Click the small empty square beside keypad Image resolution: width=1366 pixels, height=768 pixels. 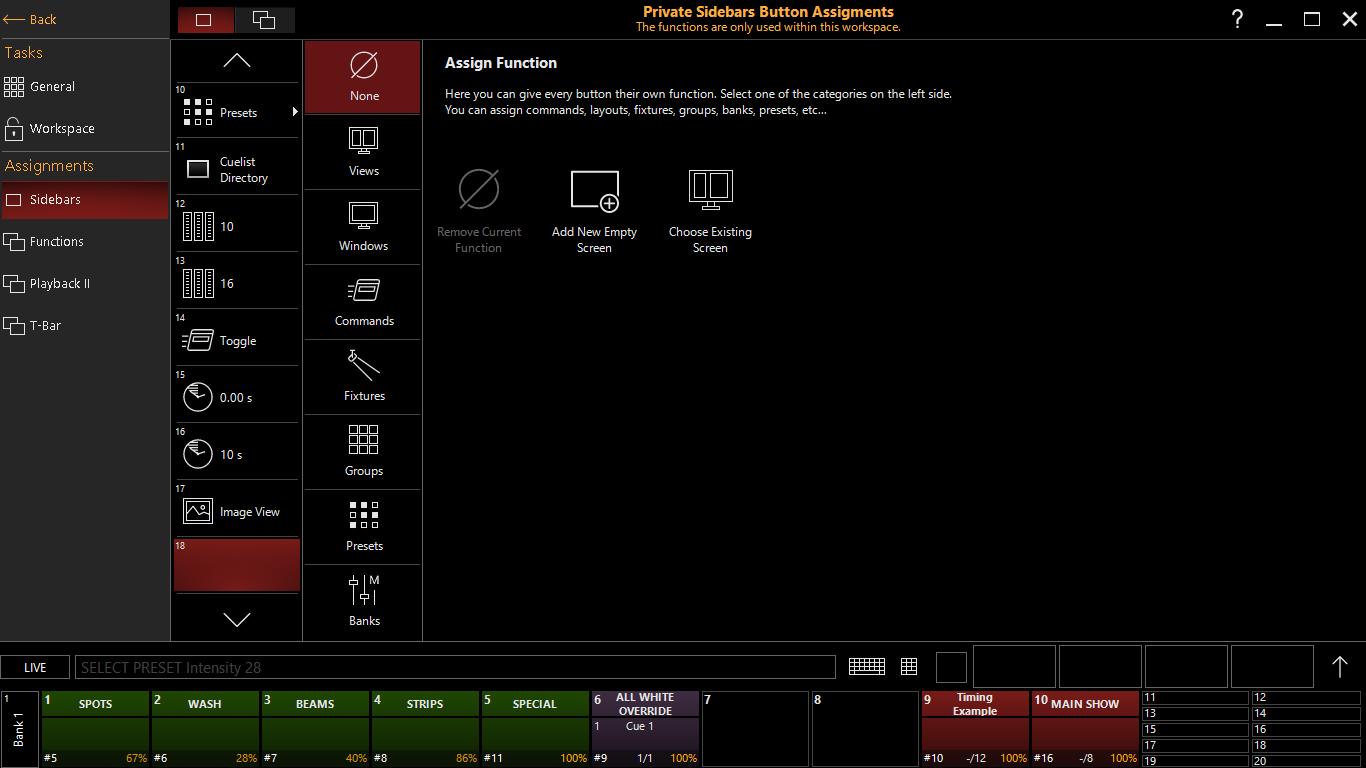click(951, 667)
